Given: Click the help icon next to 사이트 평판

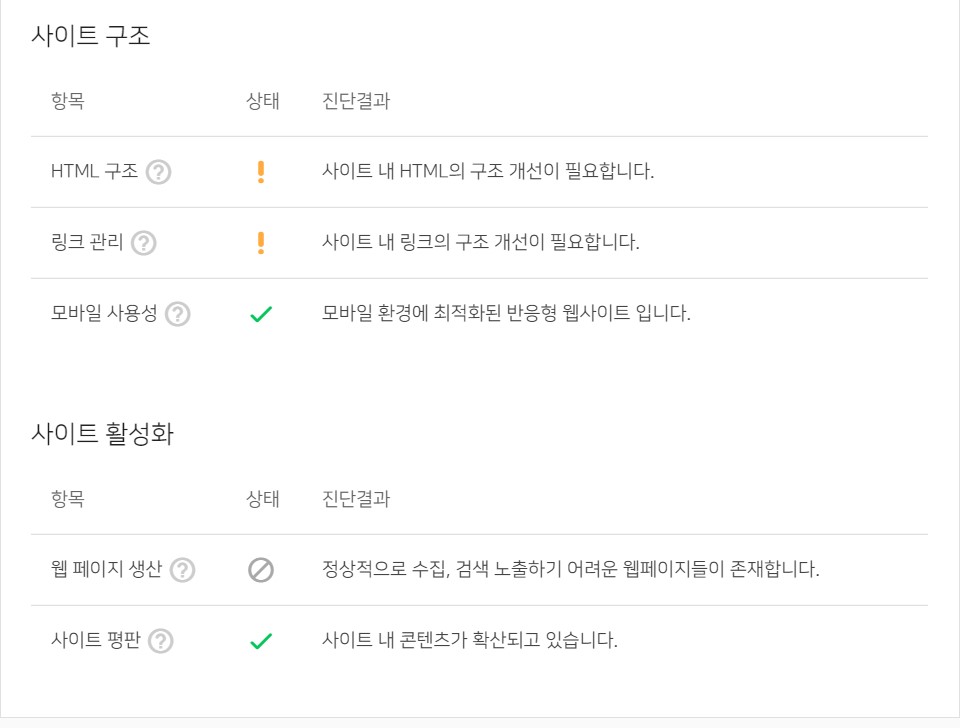Looking at the screenshot, I should pyautogui.click(x=160, y=641).
